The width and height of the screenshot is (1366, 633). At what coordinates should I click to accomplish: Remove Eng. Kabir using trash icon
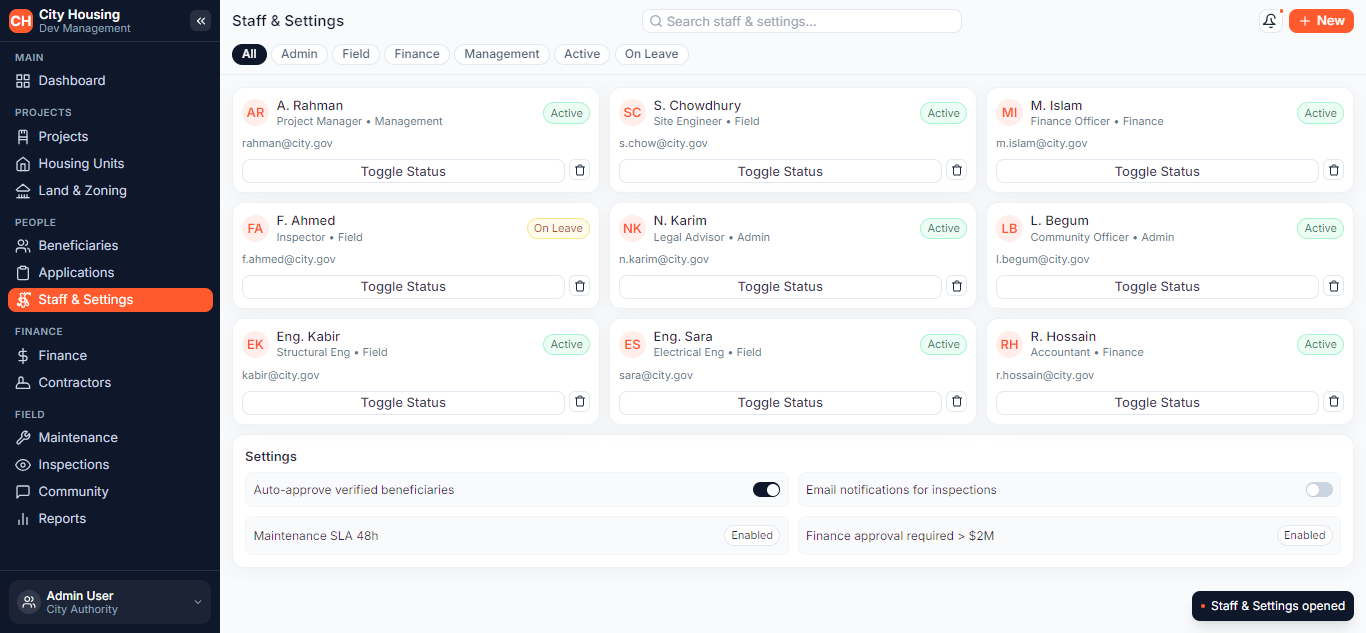click(579, 402)
